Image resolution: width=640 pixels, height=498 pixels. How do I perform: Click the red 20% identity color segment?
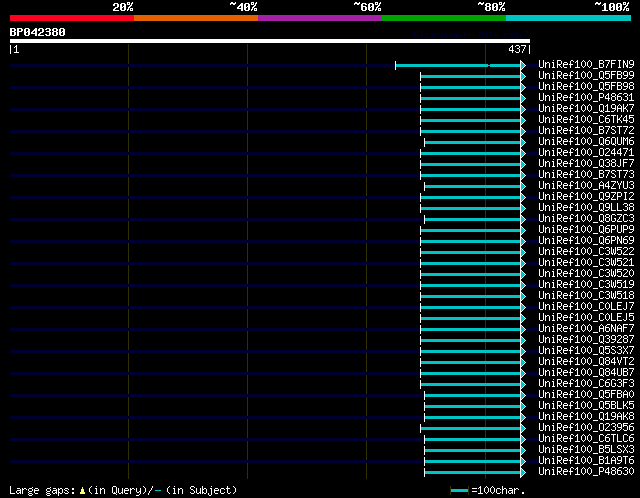click(x=72, y=18)
